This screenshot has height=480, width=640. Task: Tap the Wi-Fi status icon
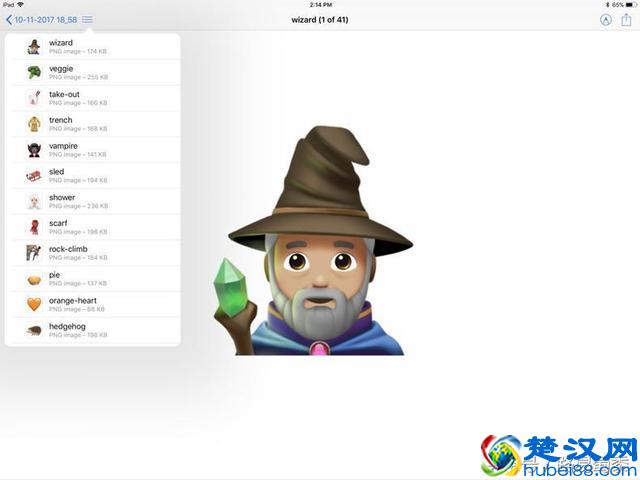(x=21, y=5)
